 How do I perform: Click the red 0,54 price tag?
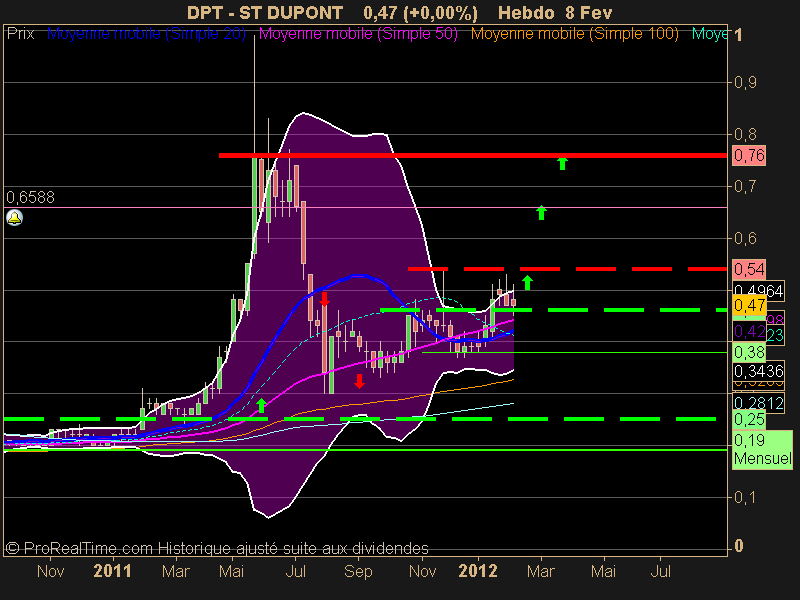point(749,269)
